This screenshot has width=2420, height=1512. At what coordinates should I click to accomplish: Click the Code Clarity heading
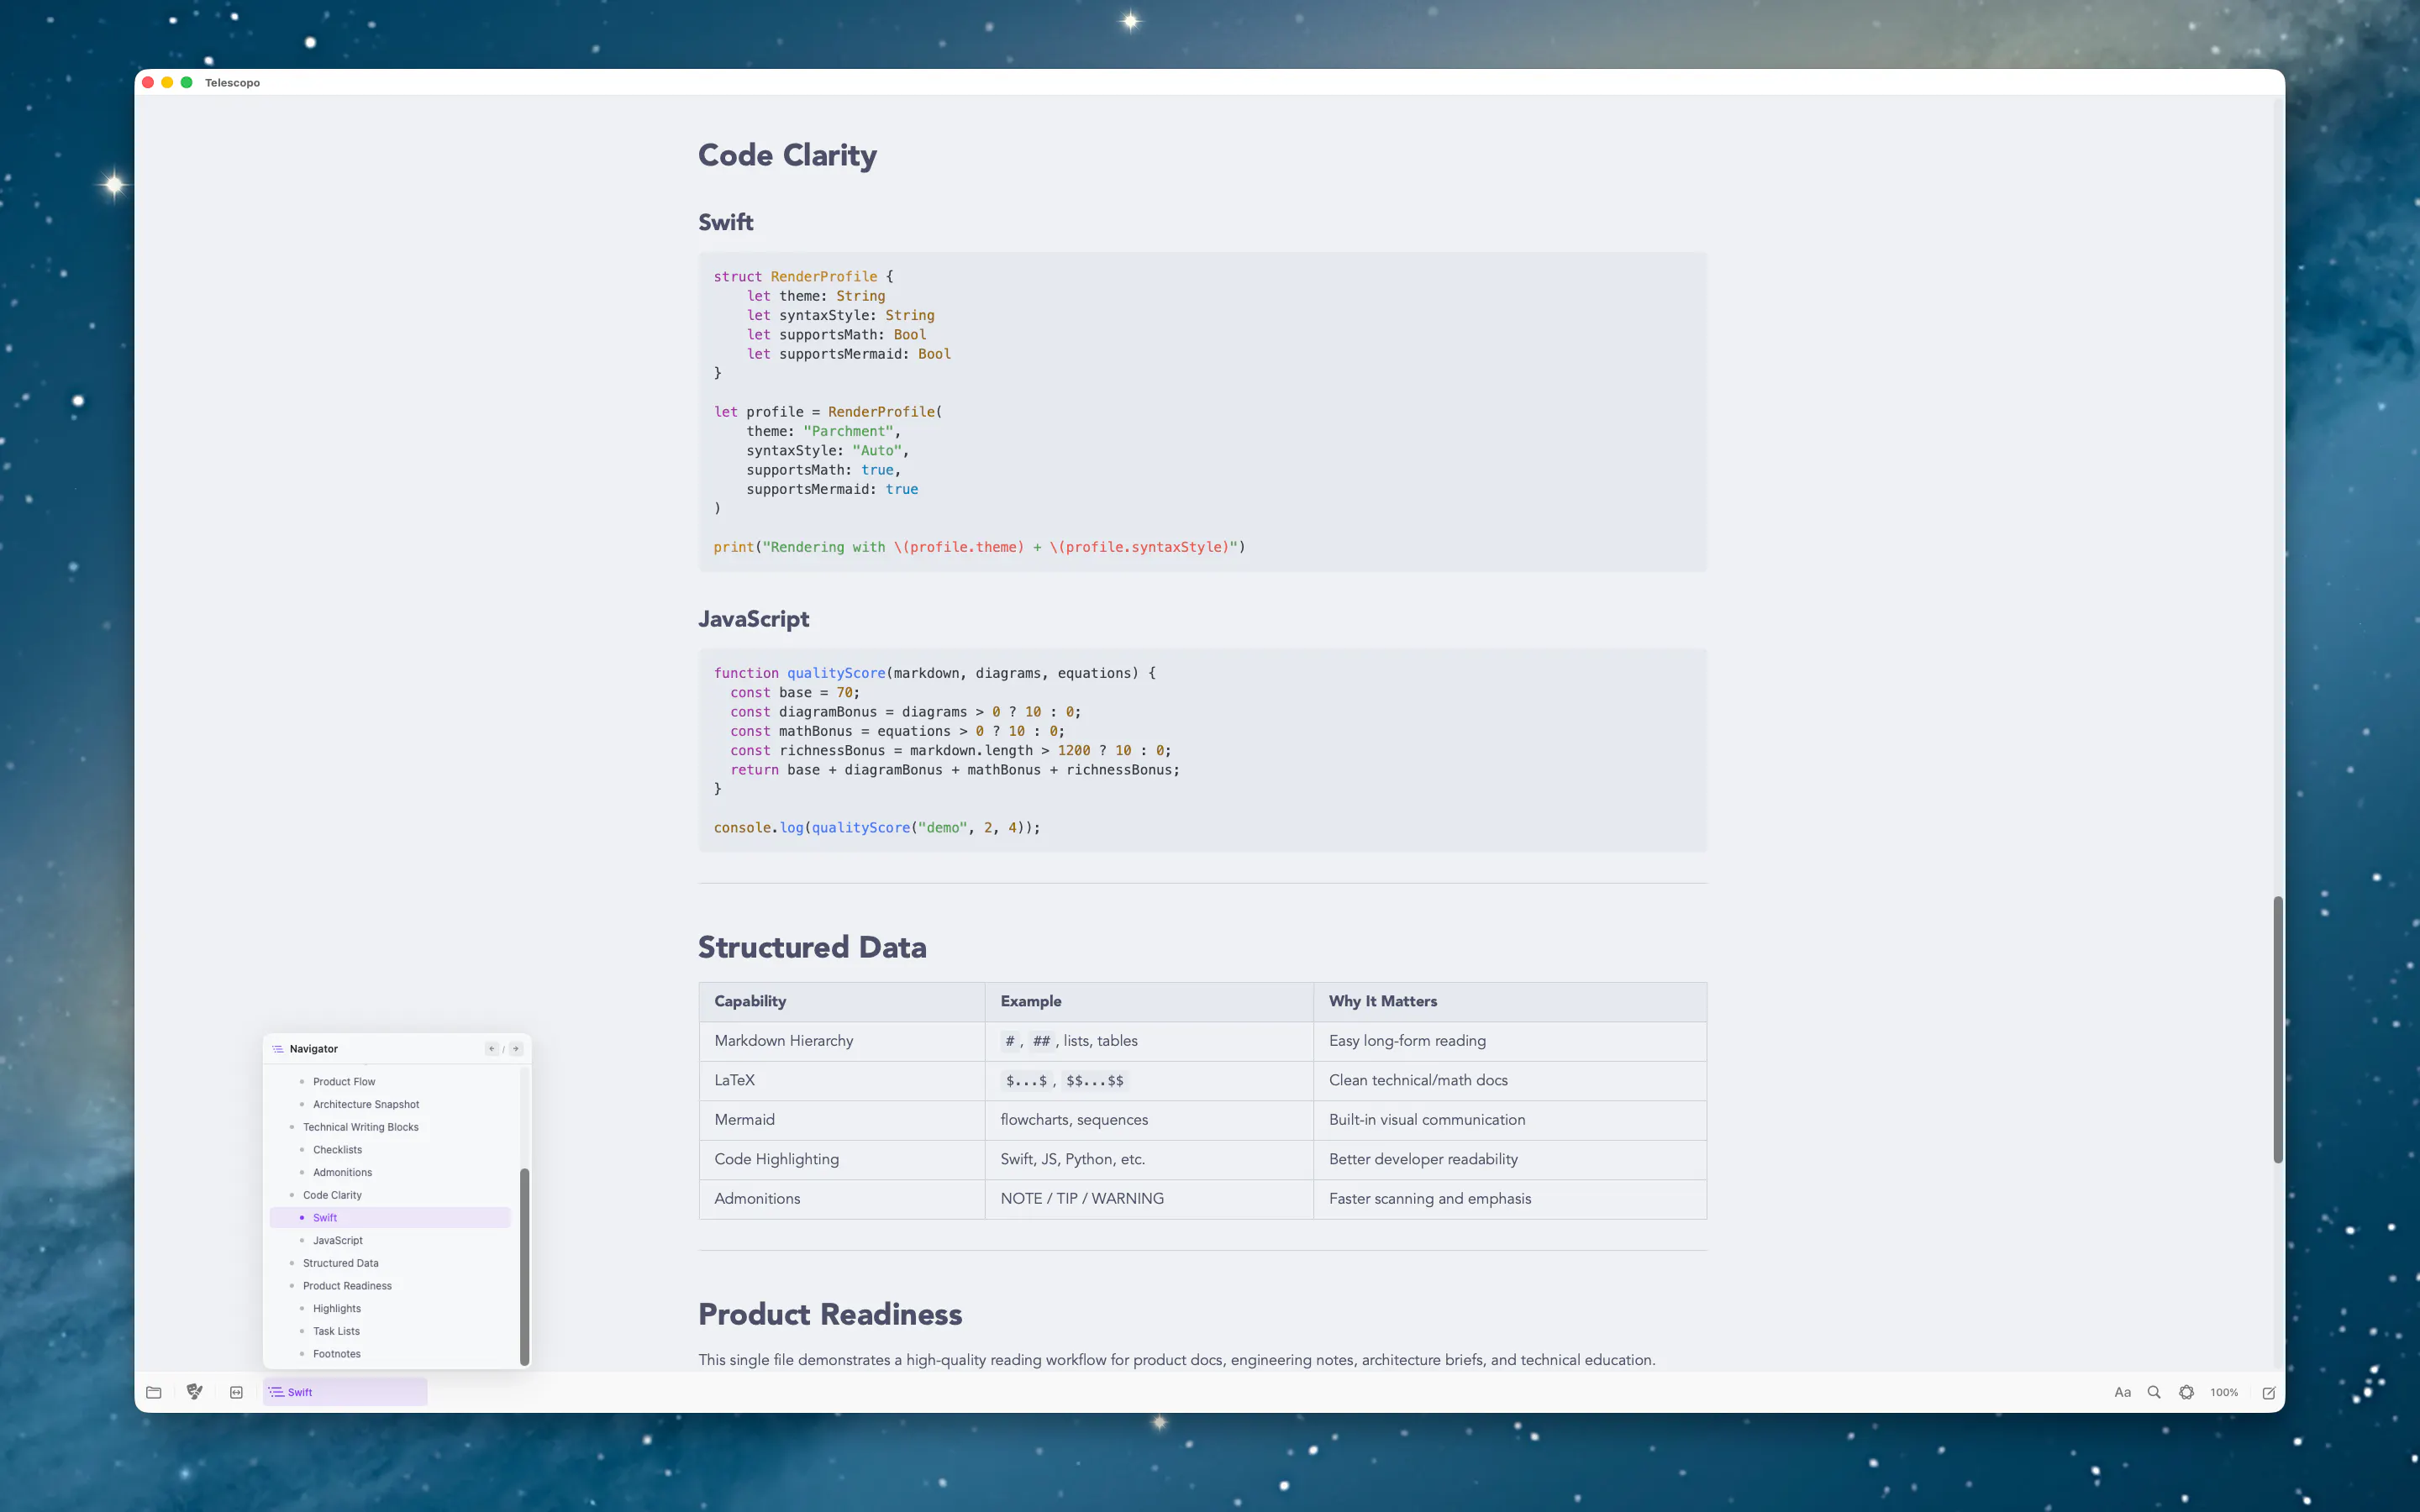tap(787, 155)
